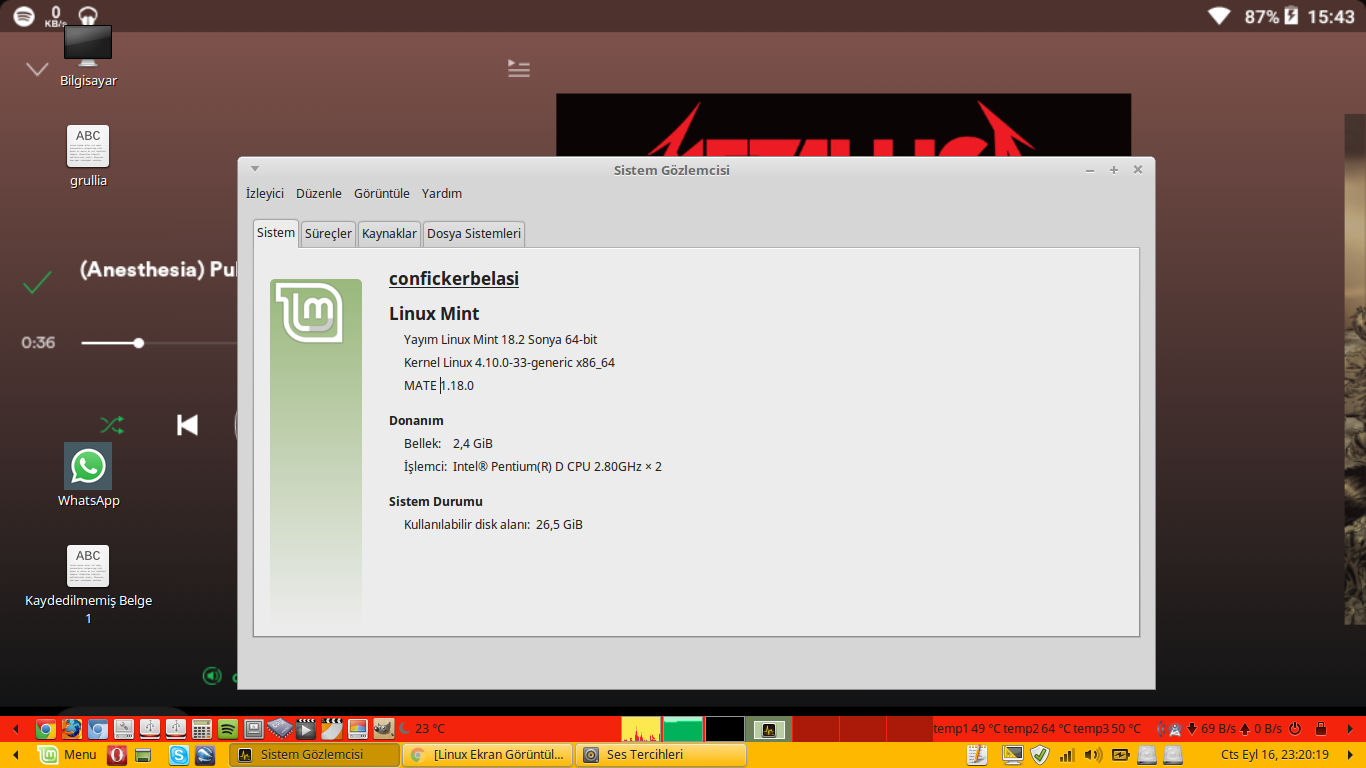Collapse the Spotify player with down chevron
Viewport: 1366px width, 768px height.
(37, 69)
